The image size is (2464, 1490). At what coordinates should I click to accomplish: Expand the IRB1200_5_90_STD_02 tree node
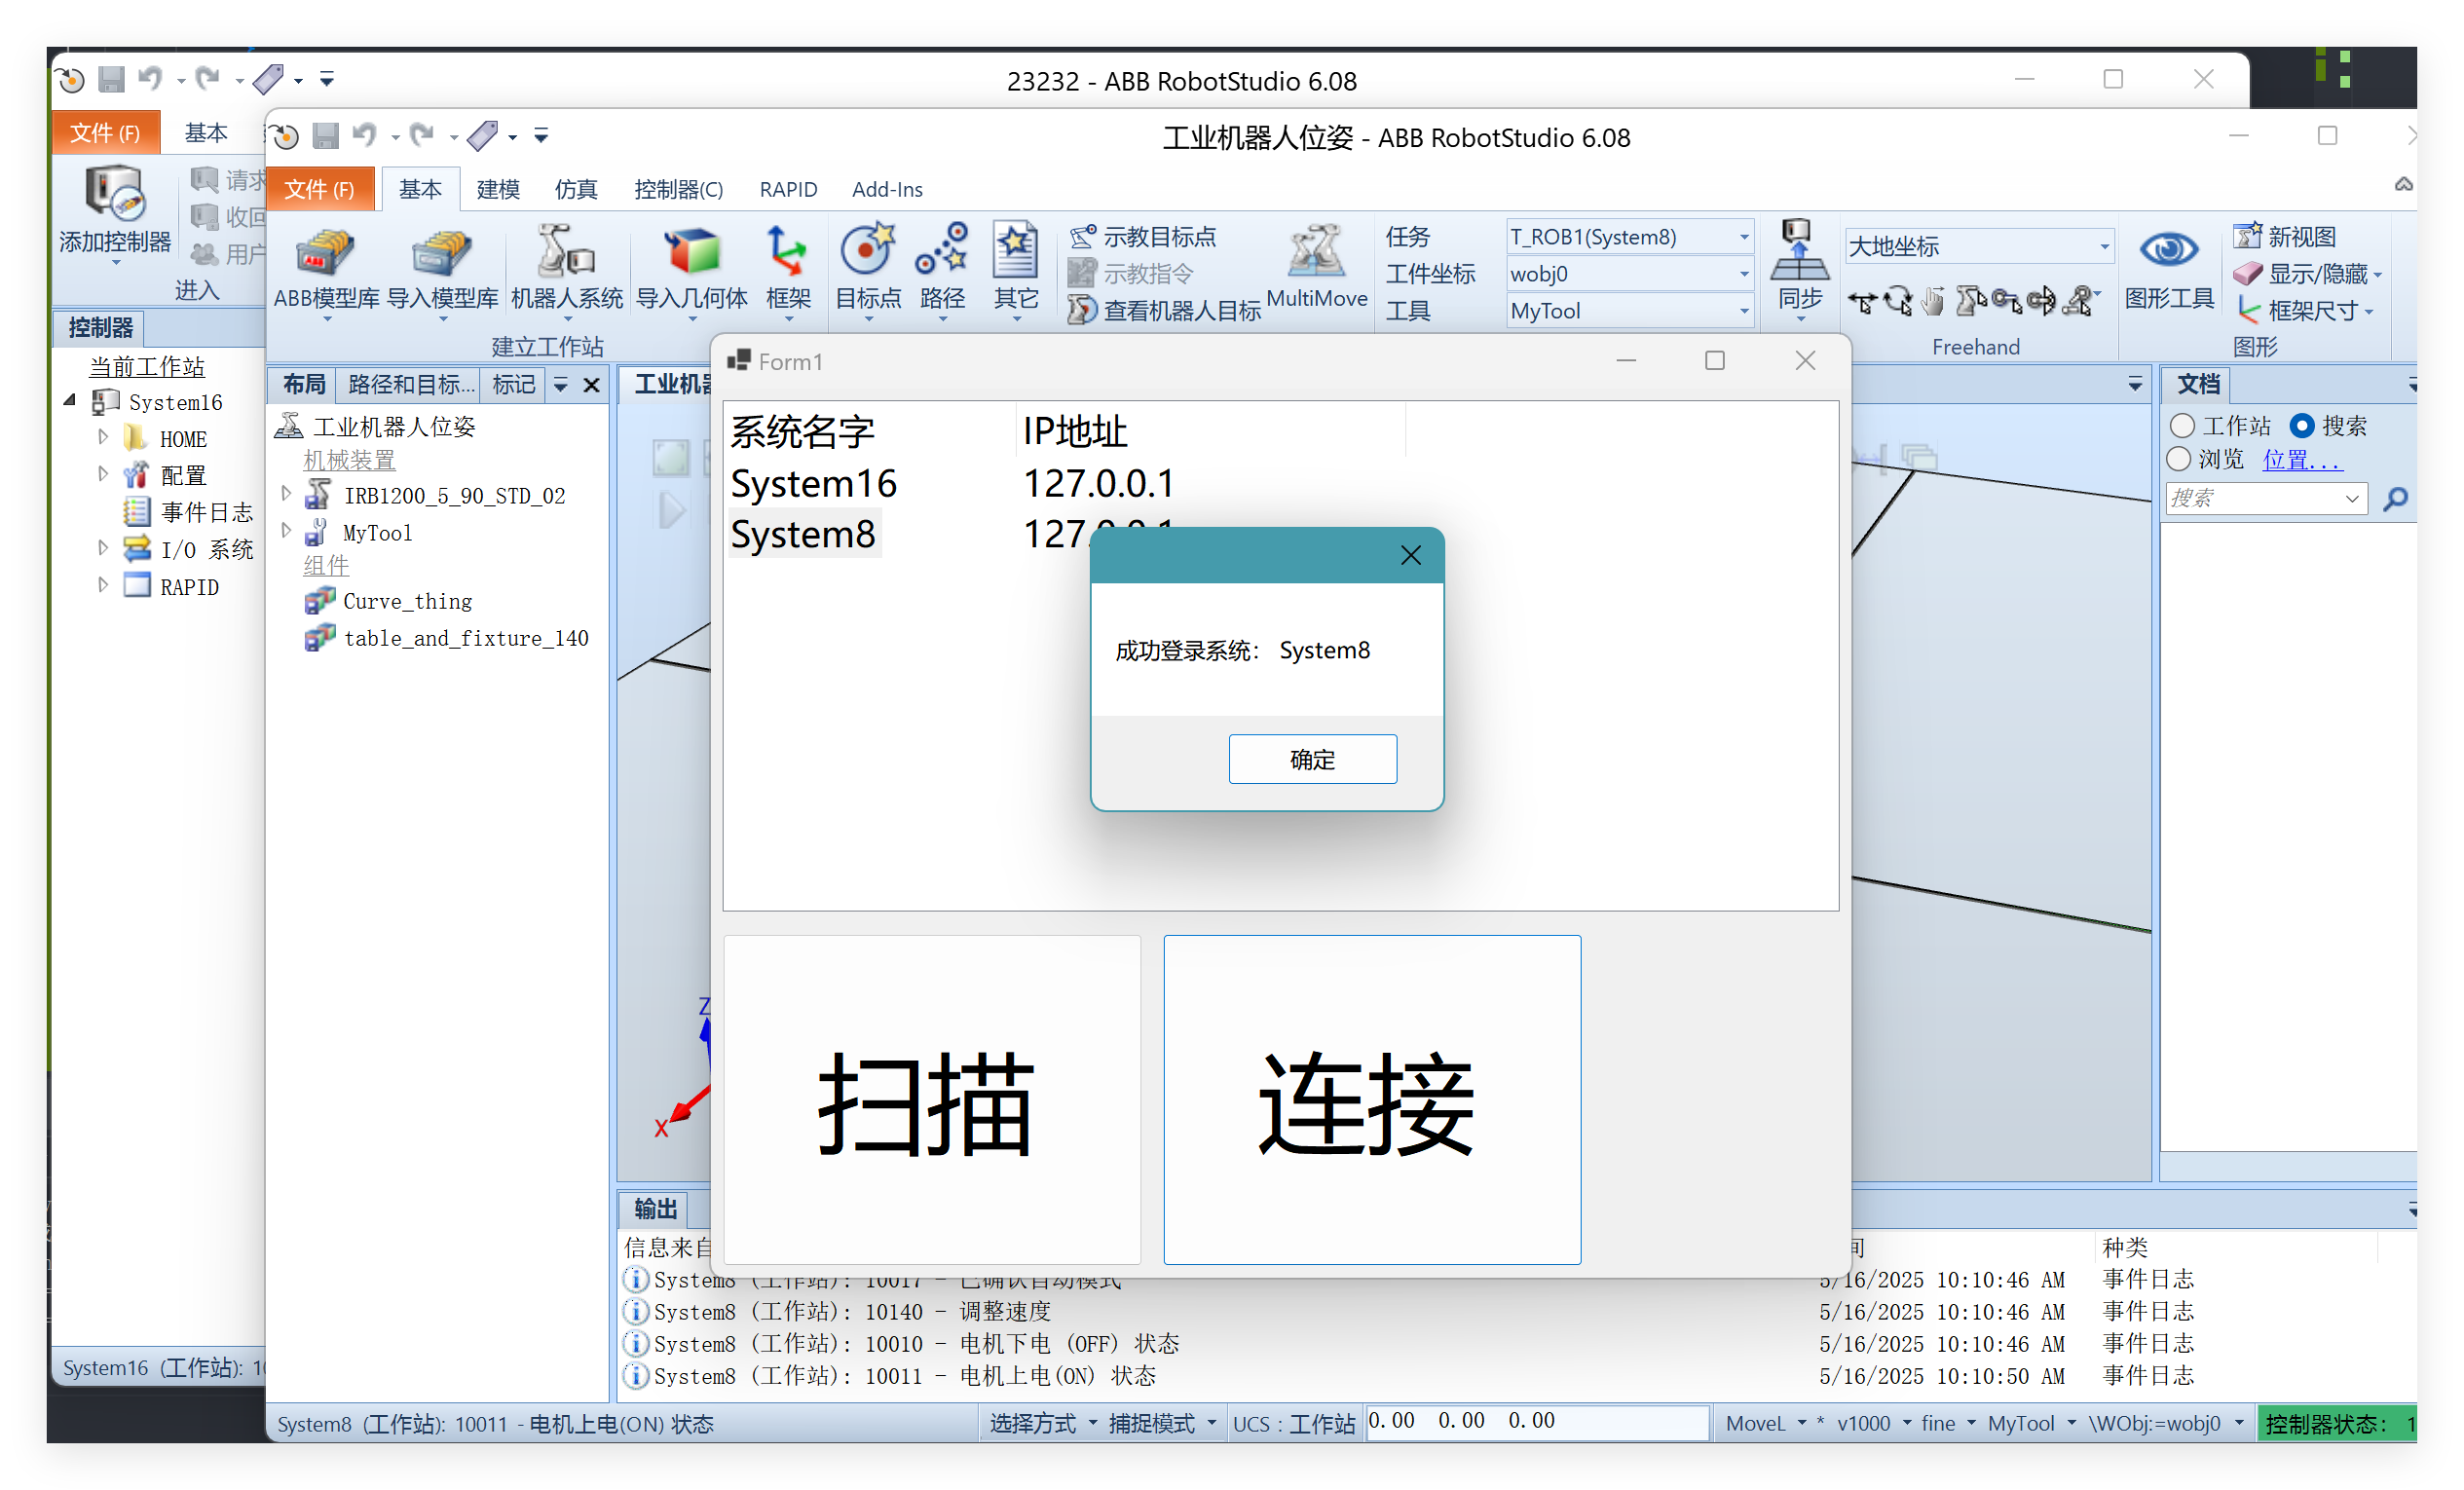[x=286, y=492]
